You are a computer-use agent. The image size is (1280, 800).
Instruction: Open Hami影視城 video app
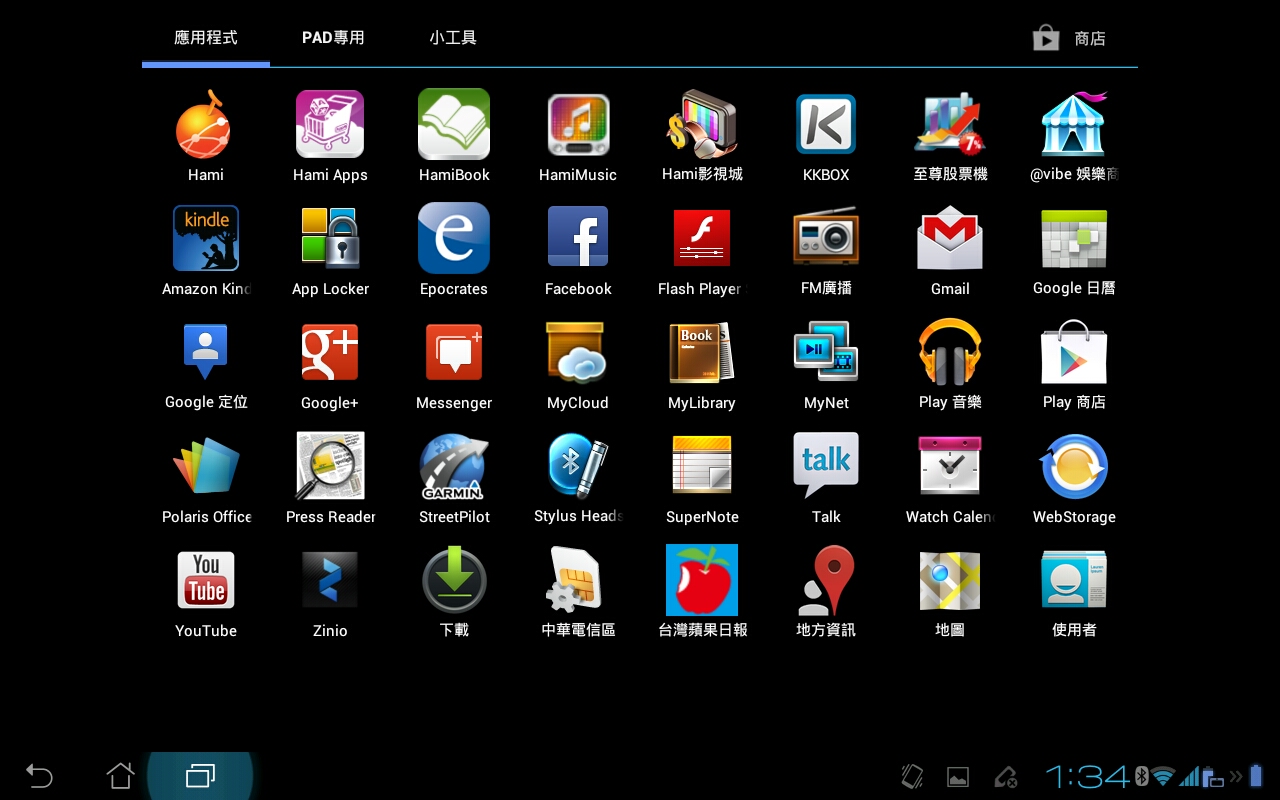pyautogui.click(x=702, y=124)
